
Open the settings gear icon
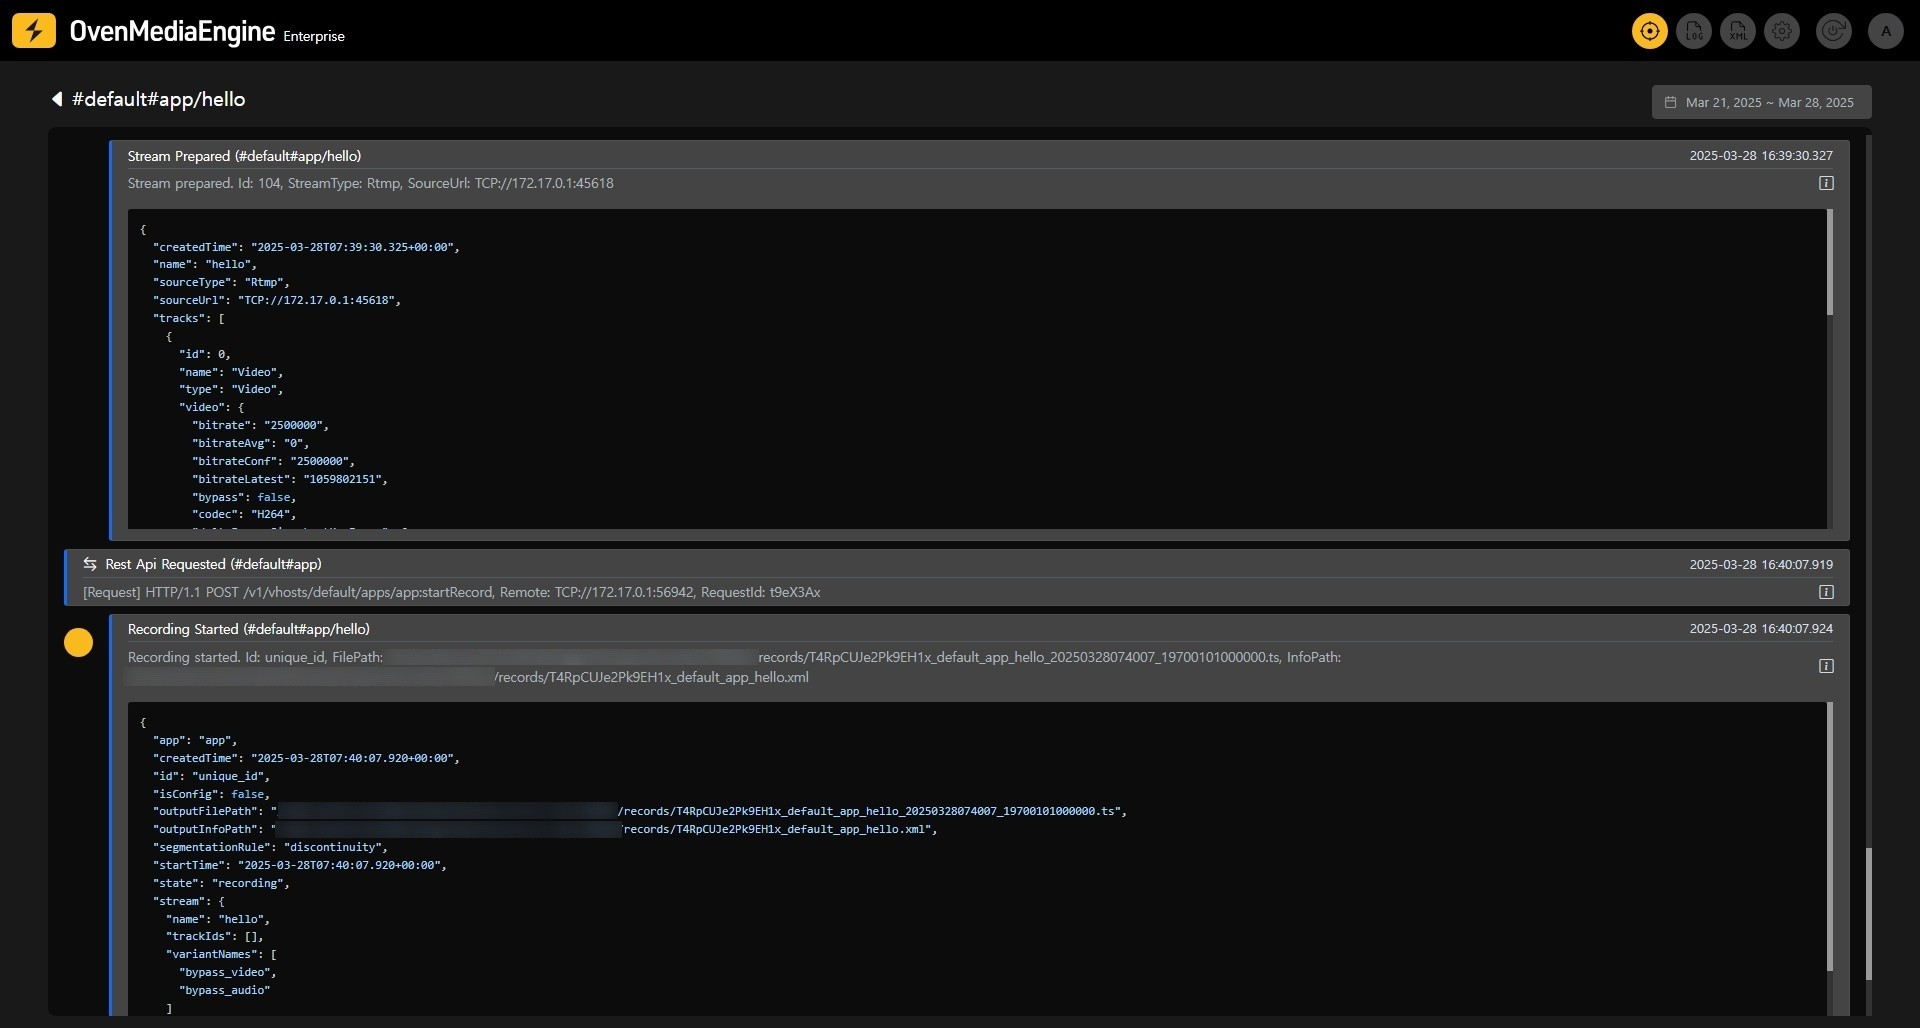(x=1782, y=31)
